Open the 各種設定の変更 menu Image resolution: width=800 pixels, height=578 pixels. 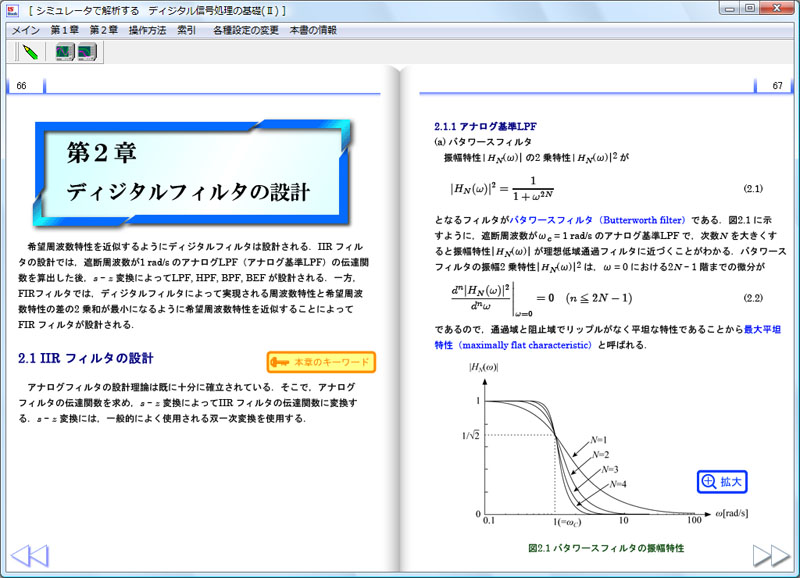pyautogui.click(x=246, y=30)
